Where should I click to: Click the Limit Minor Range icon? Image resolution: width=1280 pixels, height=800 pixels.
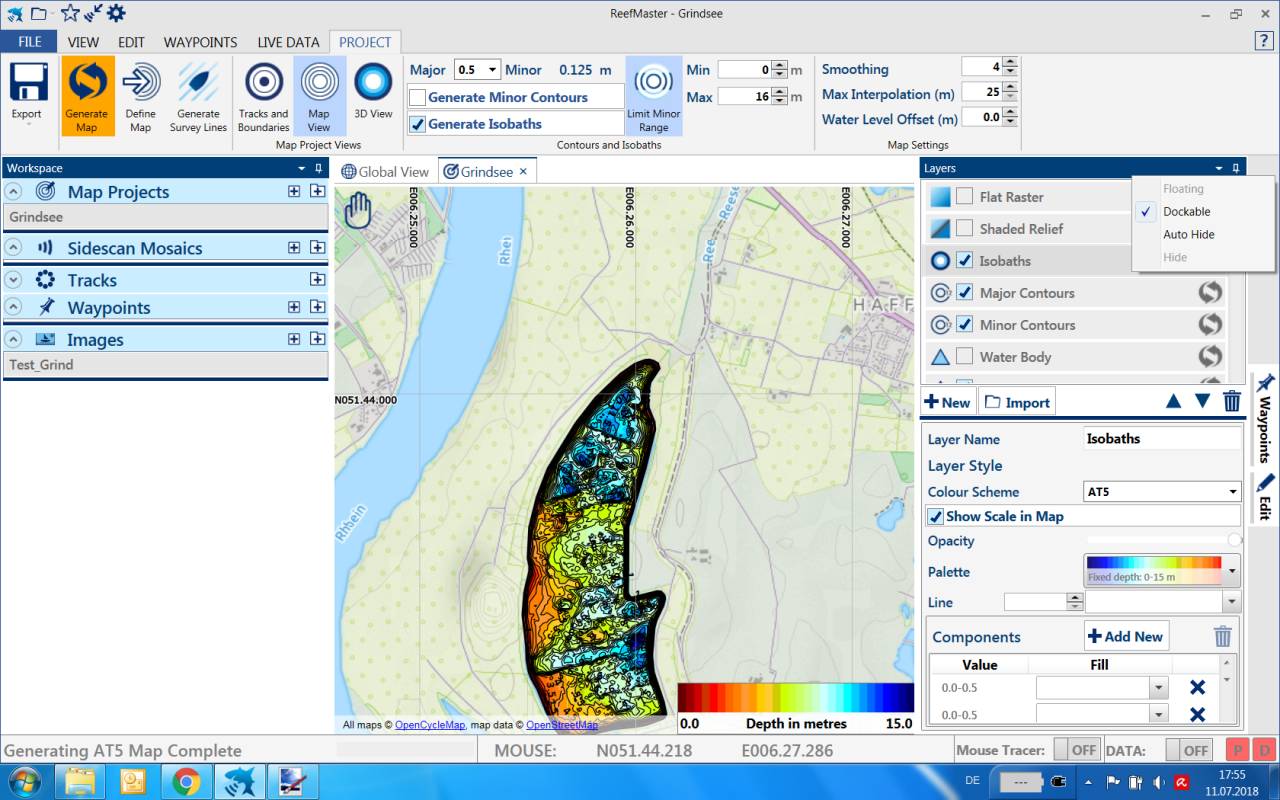653,83
